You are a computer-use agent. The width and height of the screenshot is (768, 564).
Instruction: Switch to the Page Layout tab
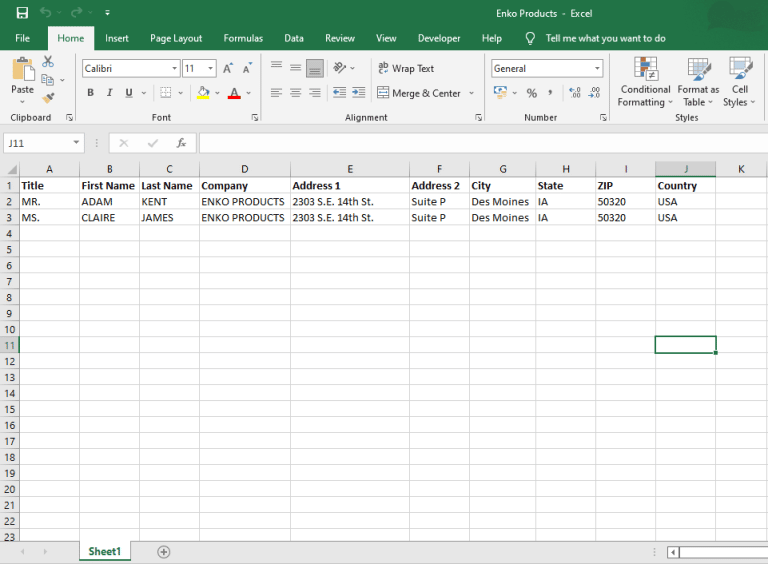coord(176,38)
